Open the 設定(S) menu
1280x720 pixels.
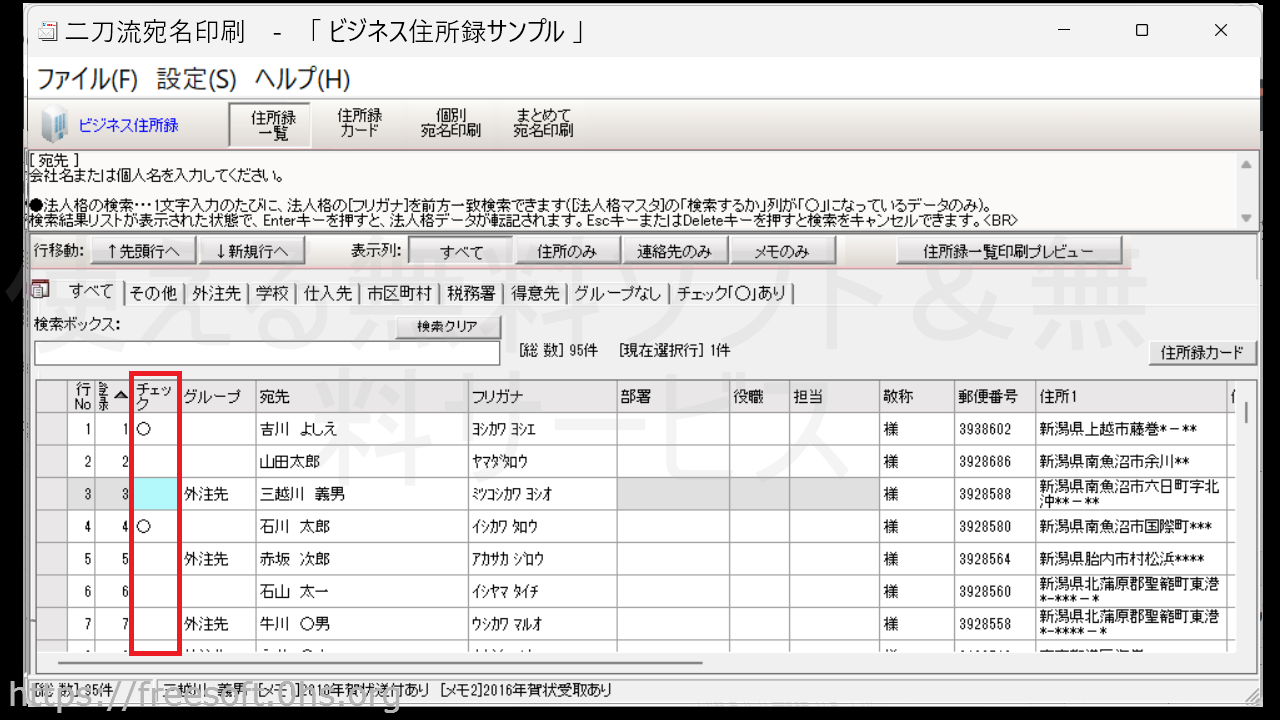(x=196, y=79)
